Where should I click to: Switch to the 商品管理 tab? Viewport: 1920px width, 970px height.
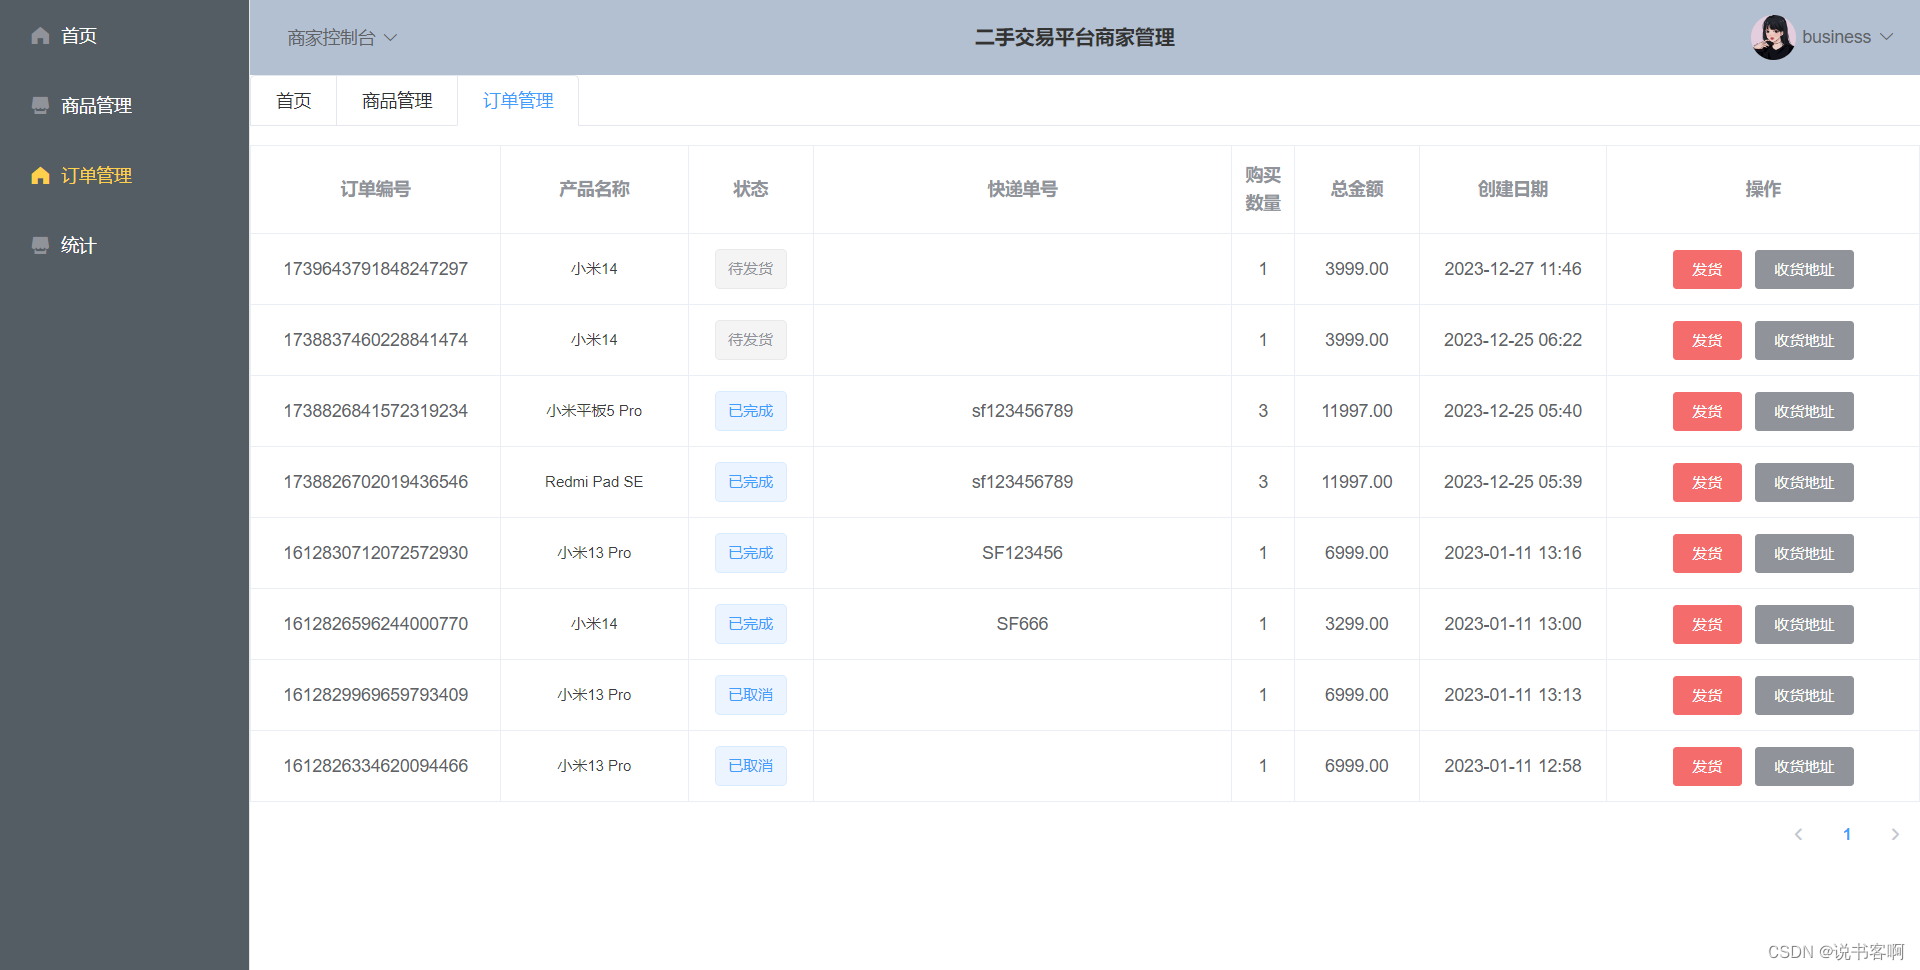(397, 101)
